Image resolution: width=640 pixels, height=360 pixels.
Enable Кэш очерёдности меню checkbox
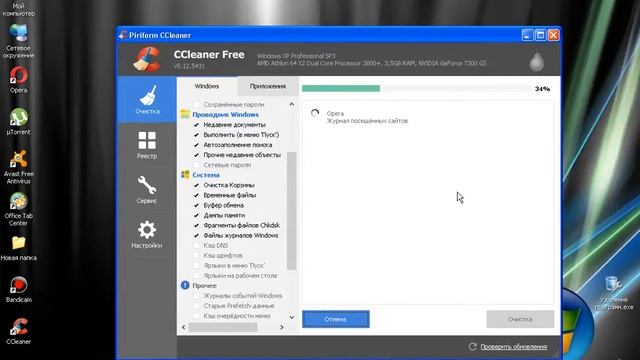coord(196,316)
